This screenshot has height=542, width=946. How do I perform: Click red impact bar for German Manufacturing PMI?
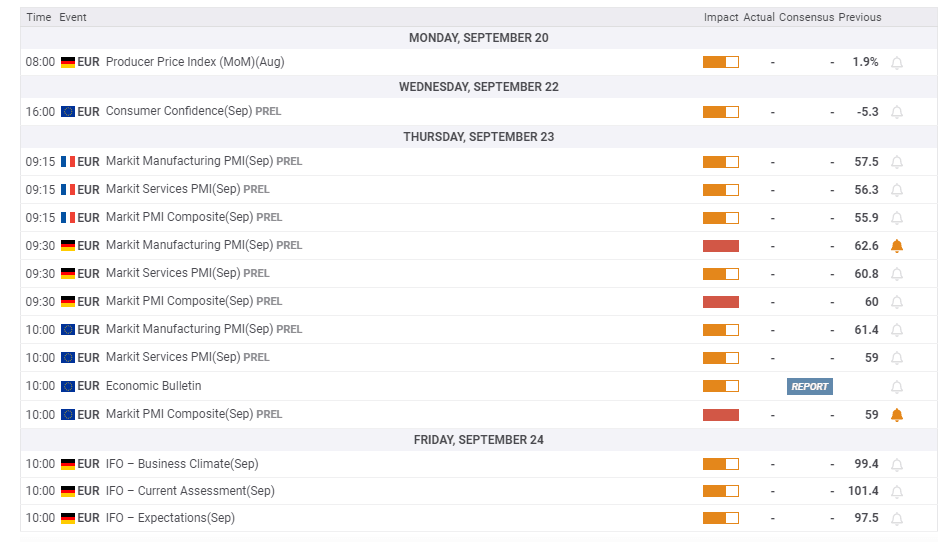tap(721, 246)
